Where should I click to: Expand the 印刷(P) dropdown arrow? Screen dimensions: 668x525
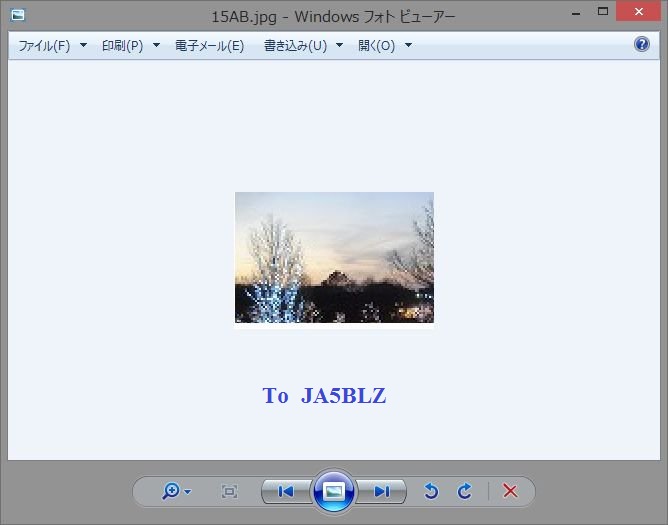(x=156, y=45)
